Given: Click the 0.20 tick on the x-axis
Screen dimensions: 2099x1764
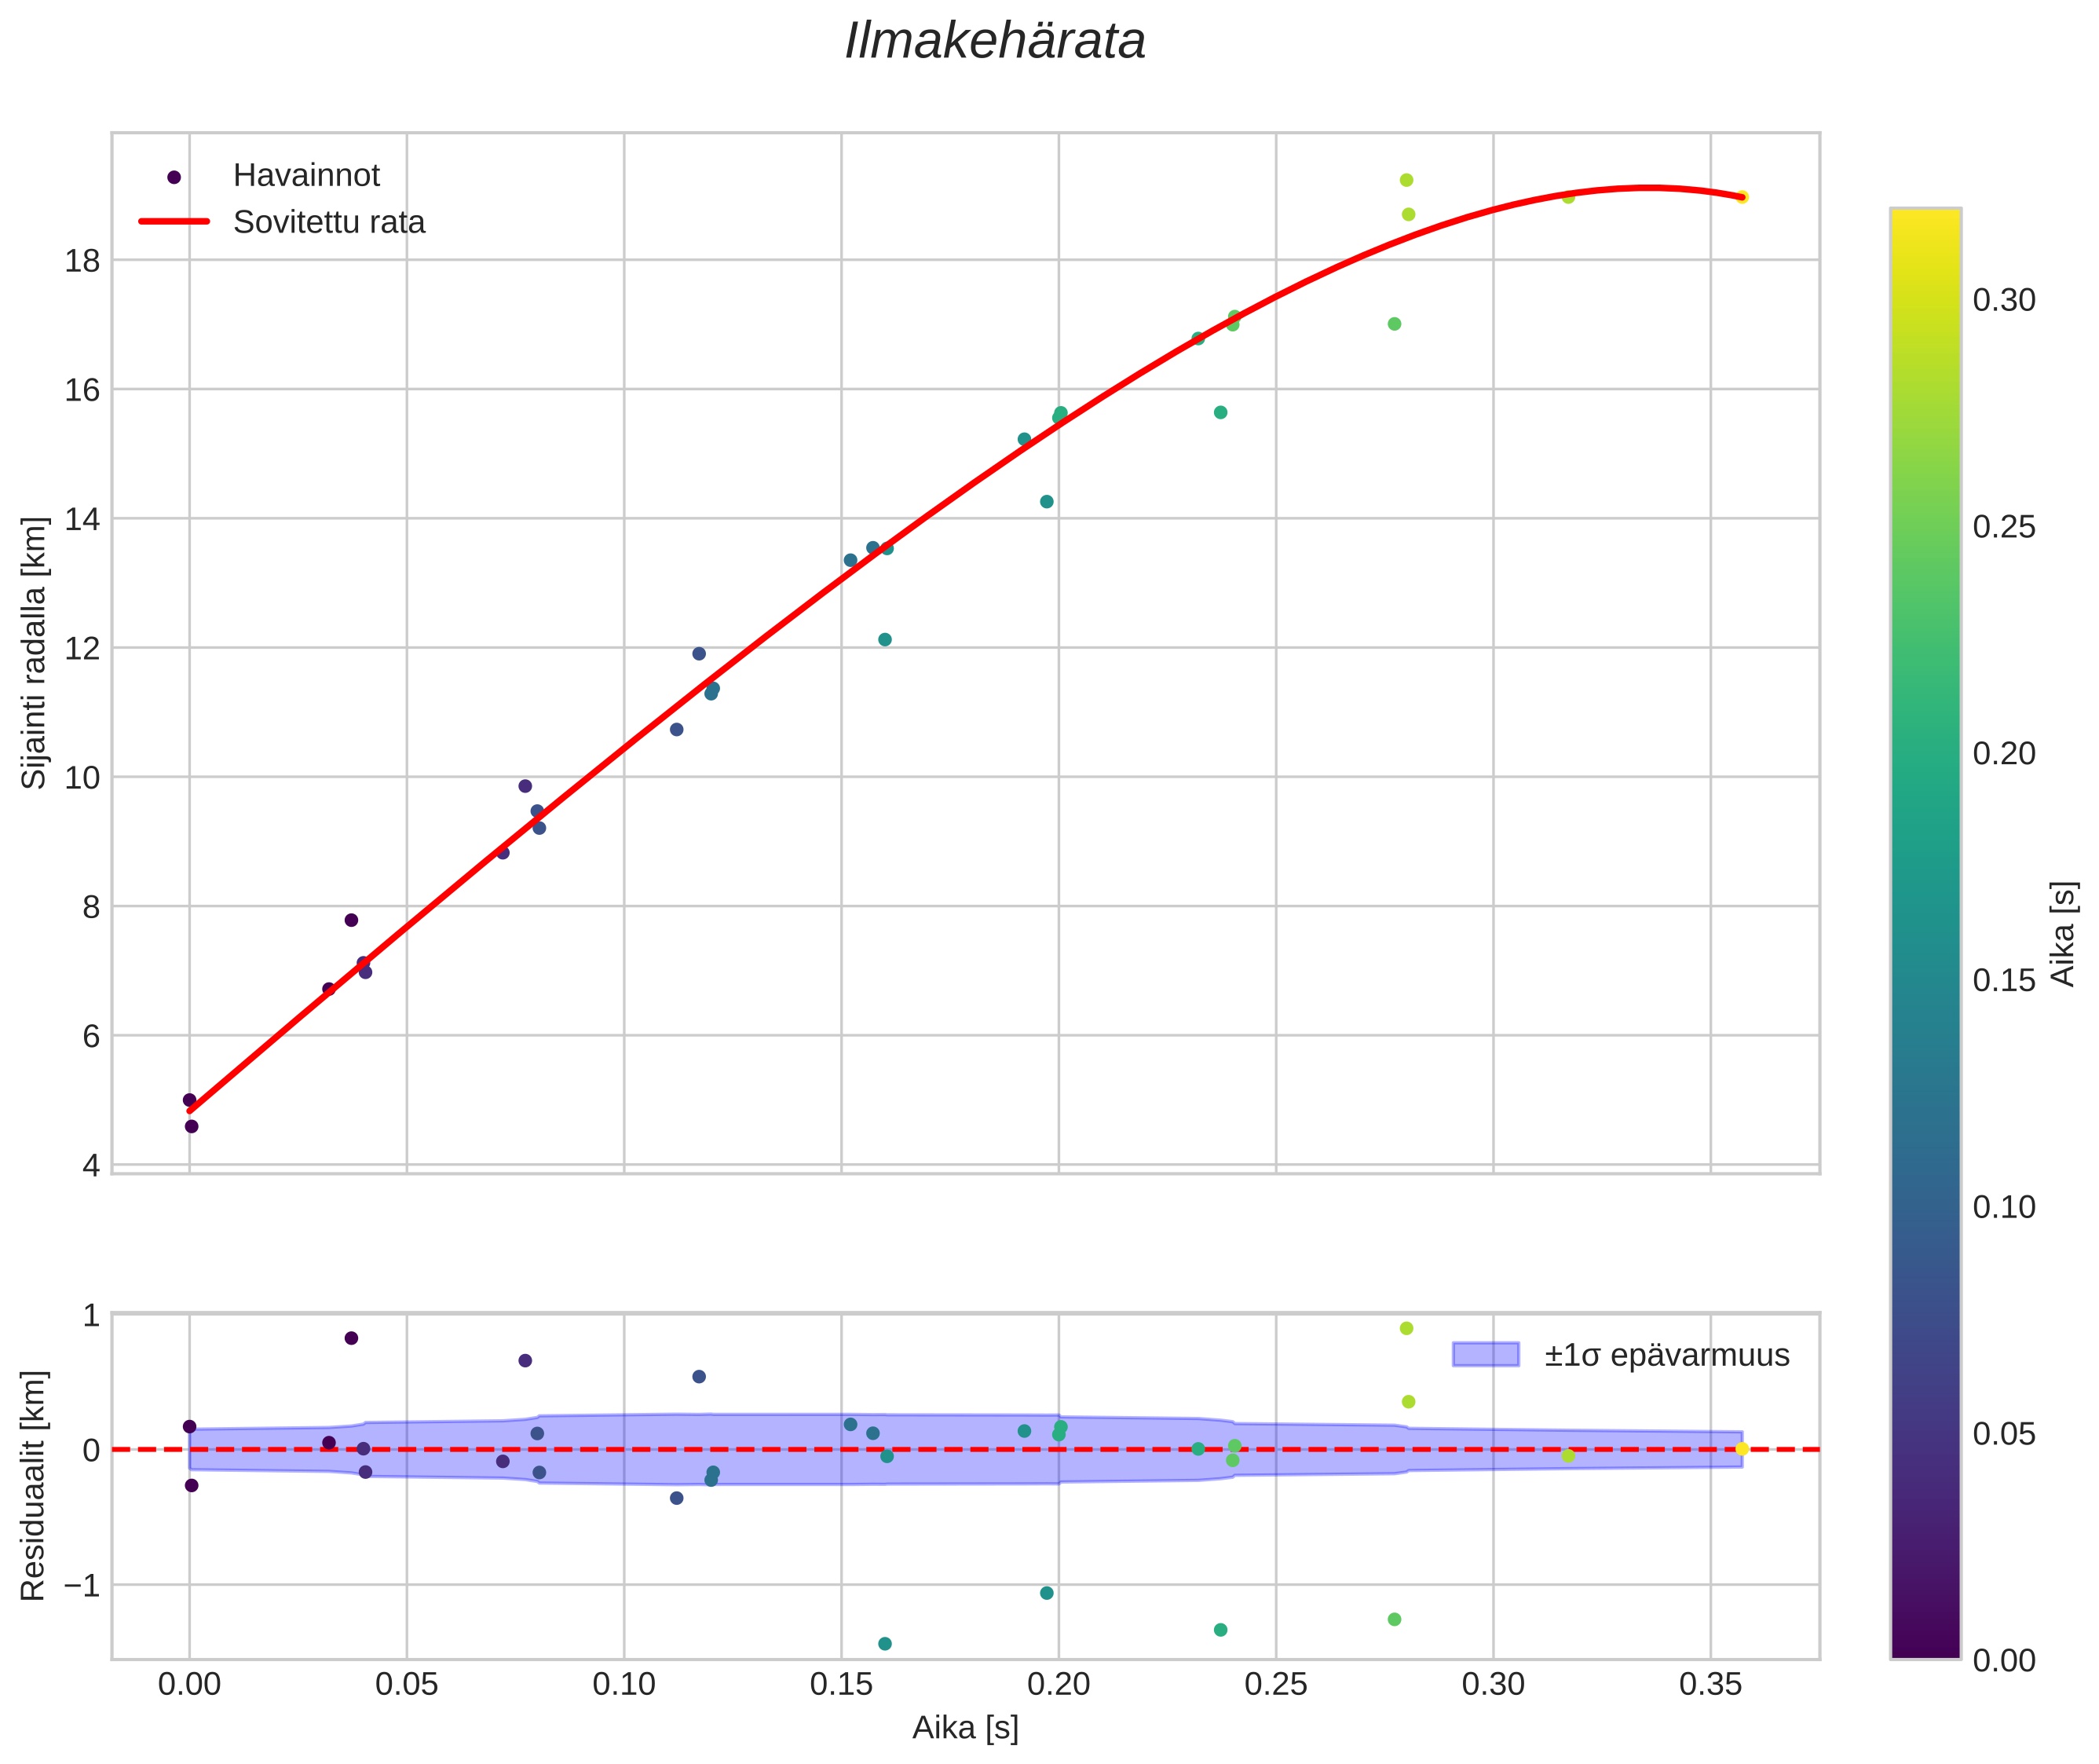Looking at the screenshot, I should 1059,1685.
